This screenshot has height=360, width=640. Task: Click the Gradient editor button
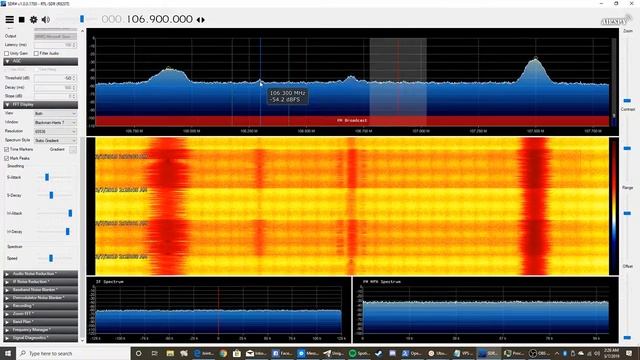click(73, 150)
